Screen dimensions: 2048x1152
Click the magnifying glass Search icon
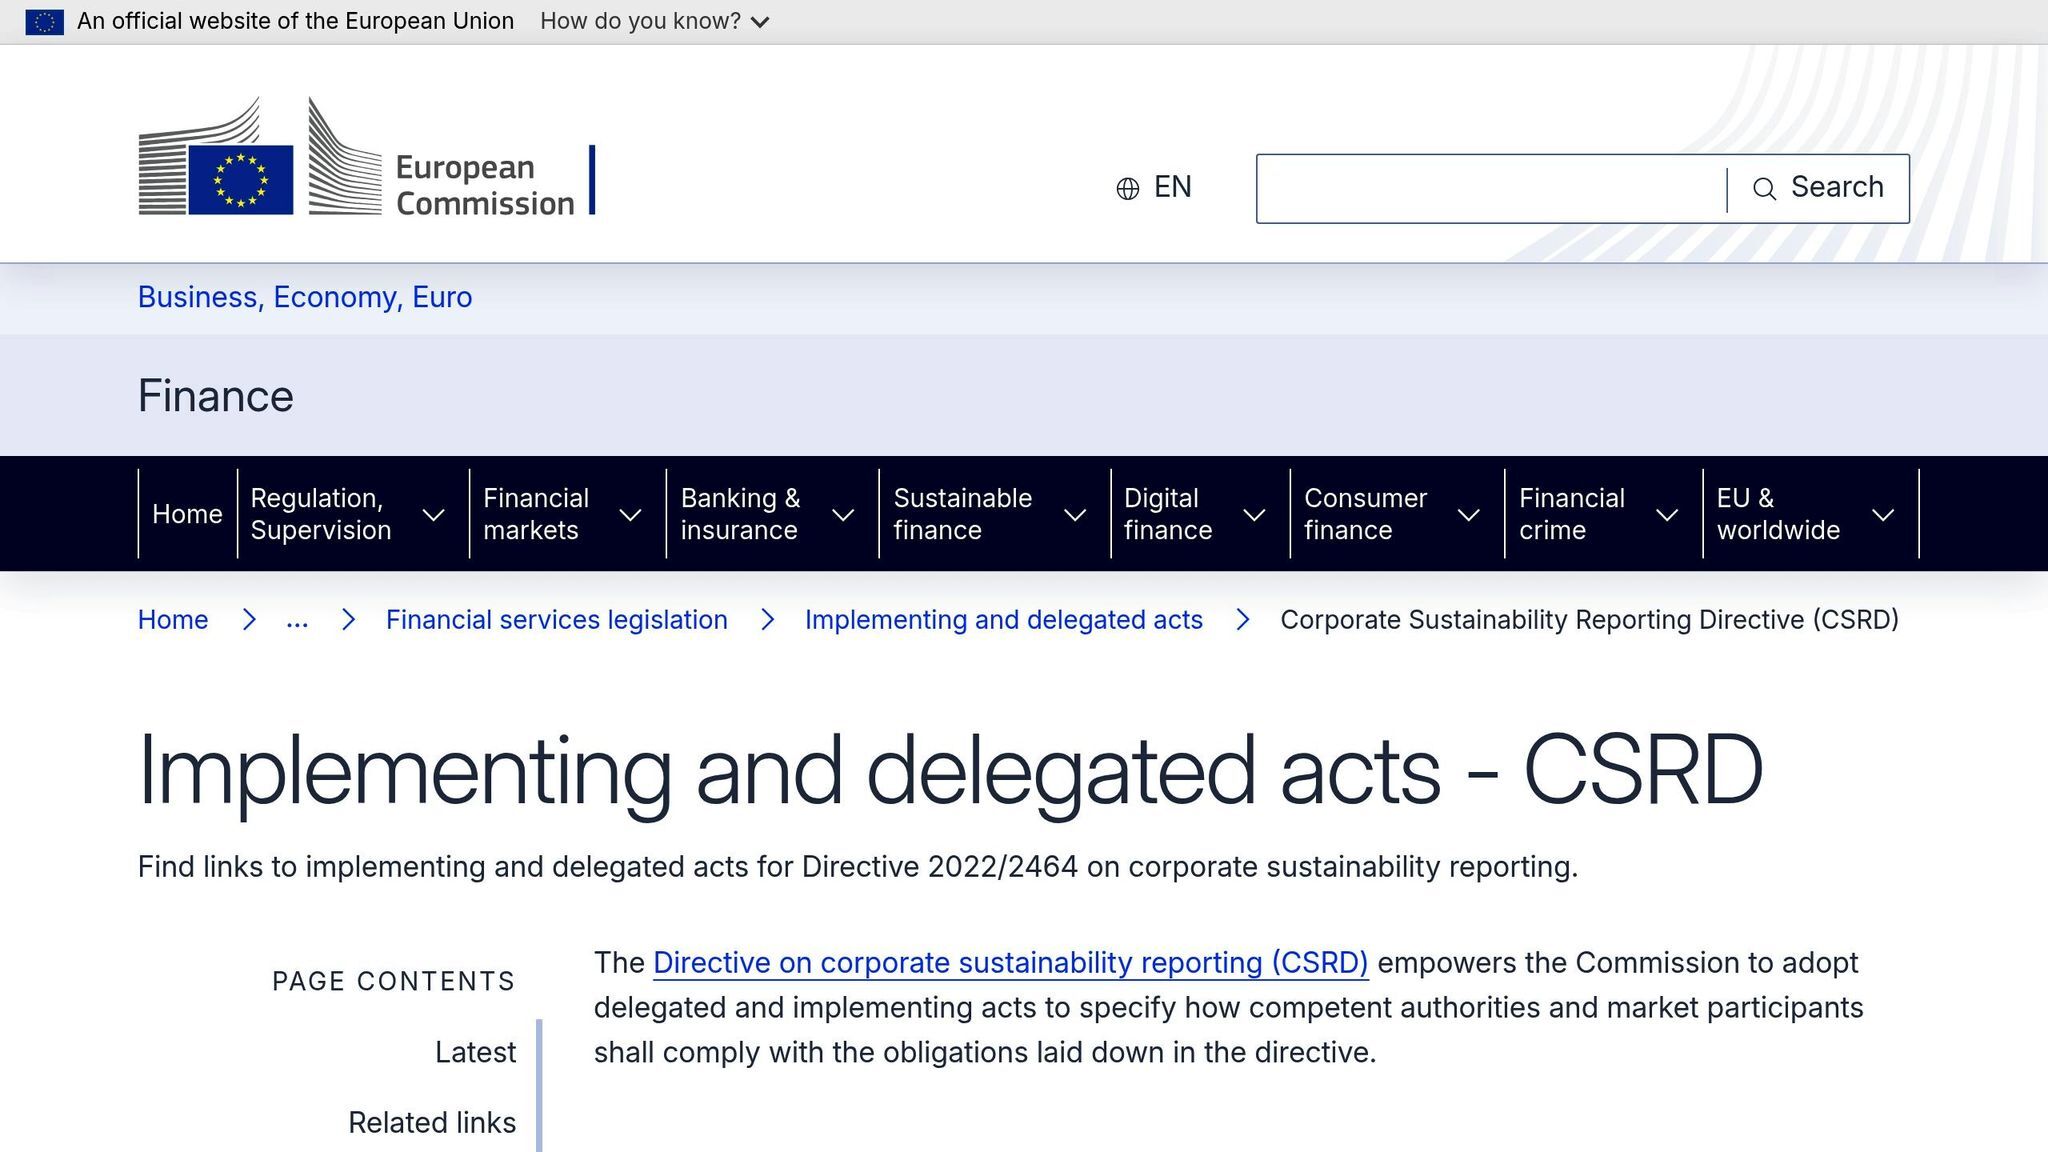pyautogui.click(x=1763, y=188)
